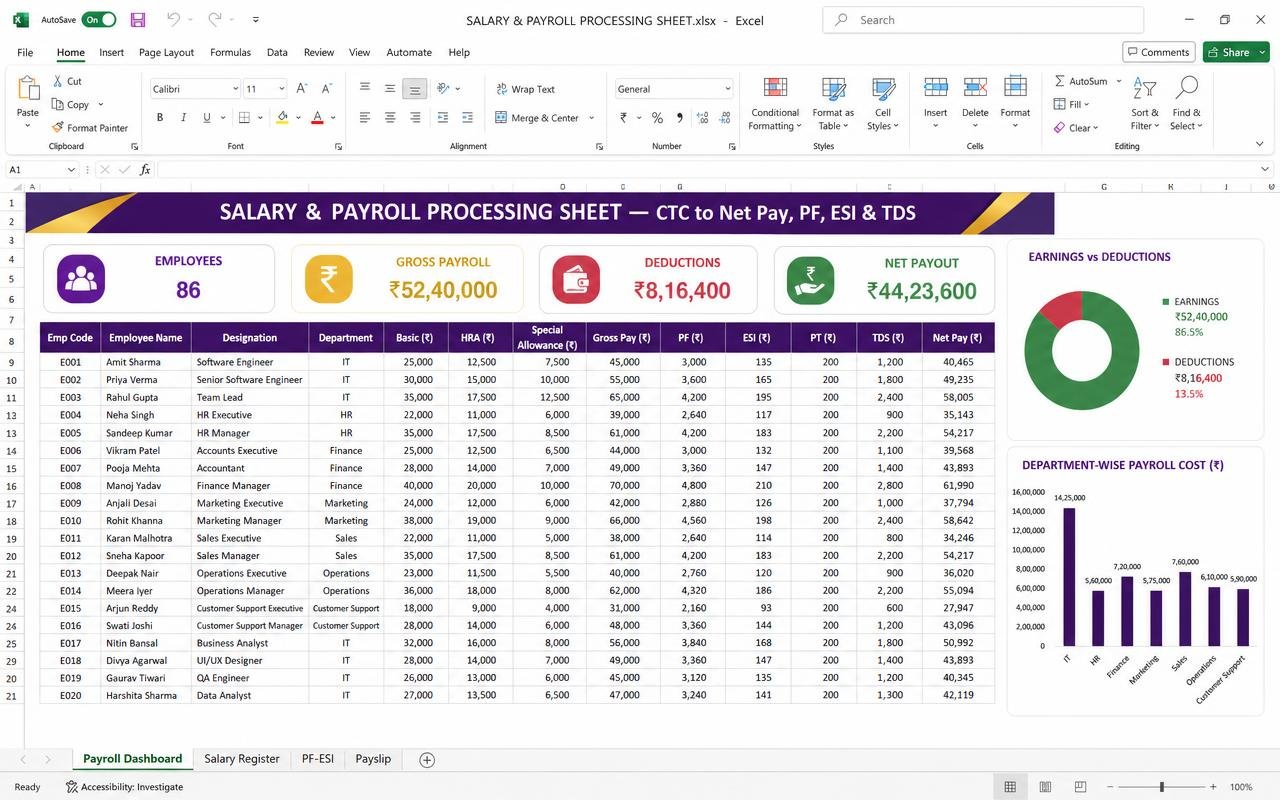Click the Undo arrow icon
1280x800 pixels.
(173, 19)
